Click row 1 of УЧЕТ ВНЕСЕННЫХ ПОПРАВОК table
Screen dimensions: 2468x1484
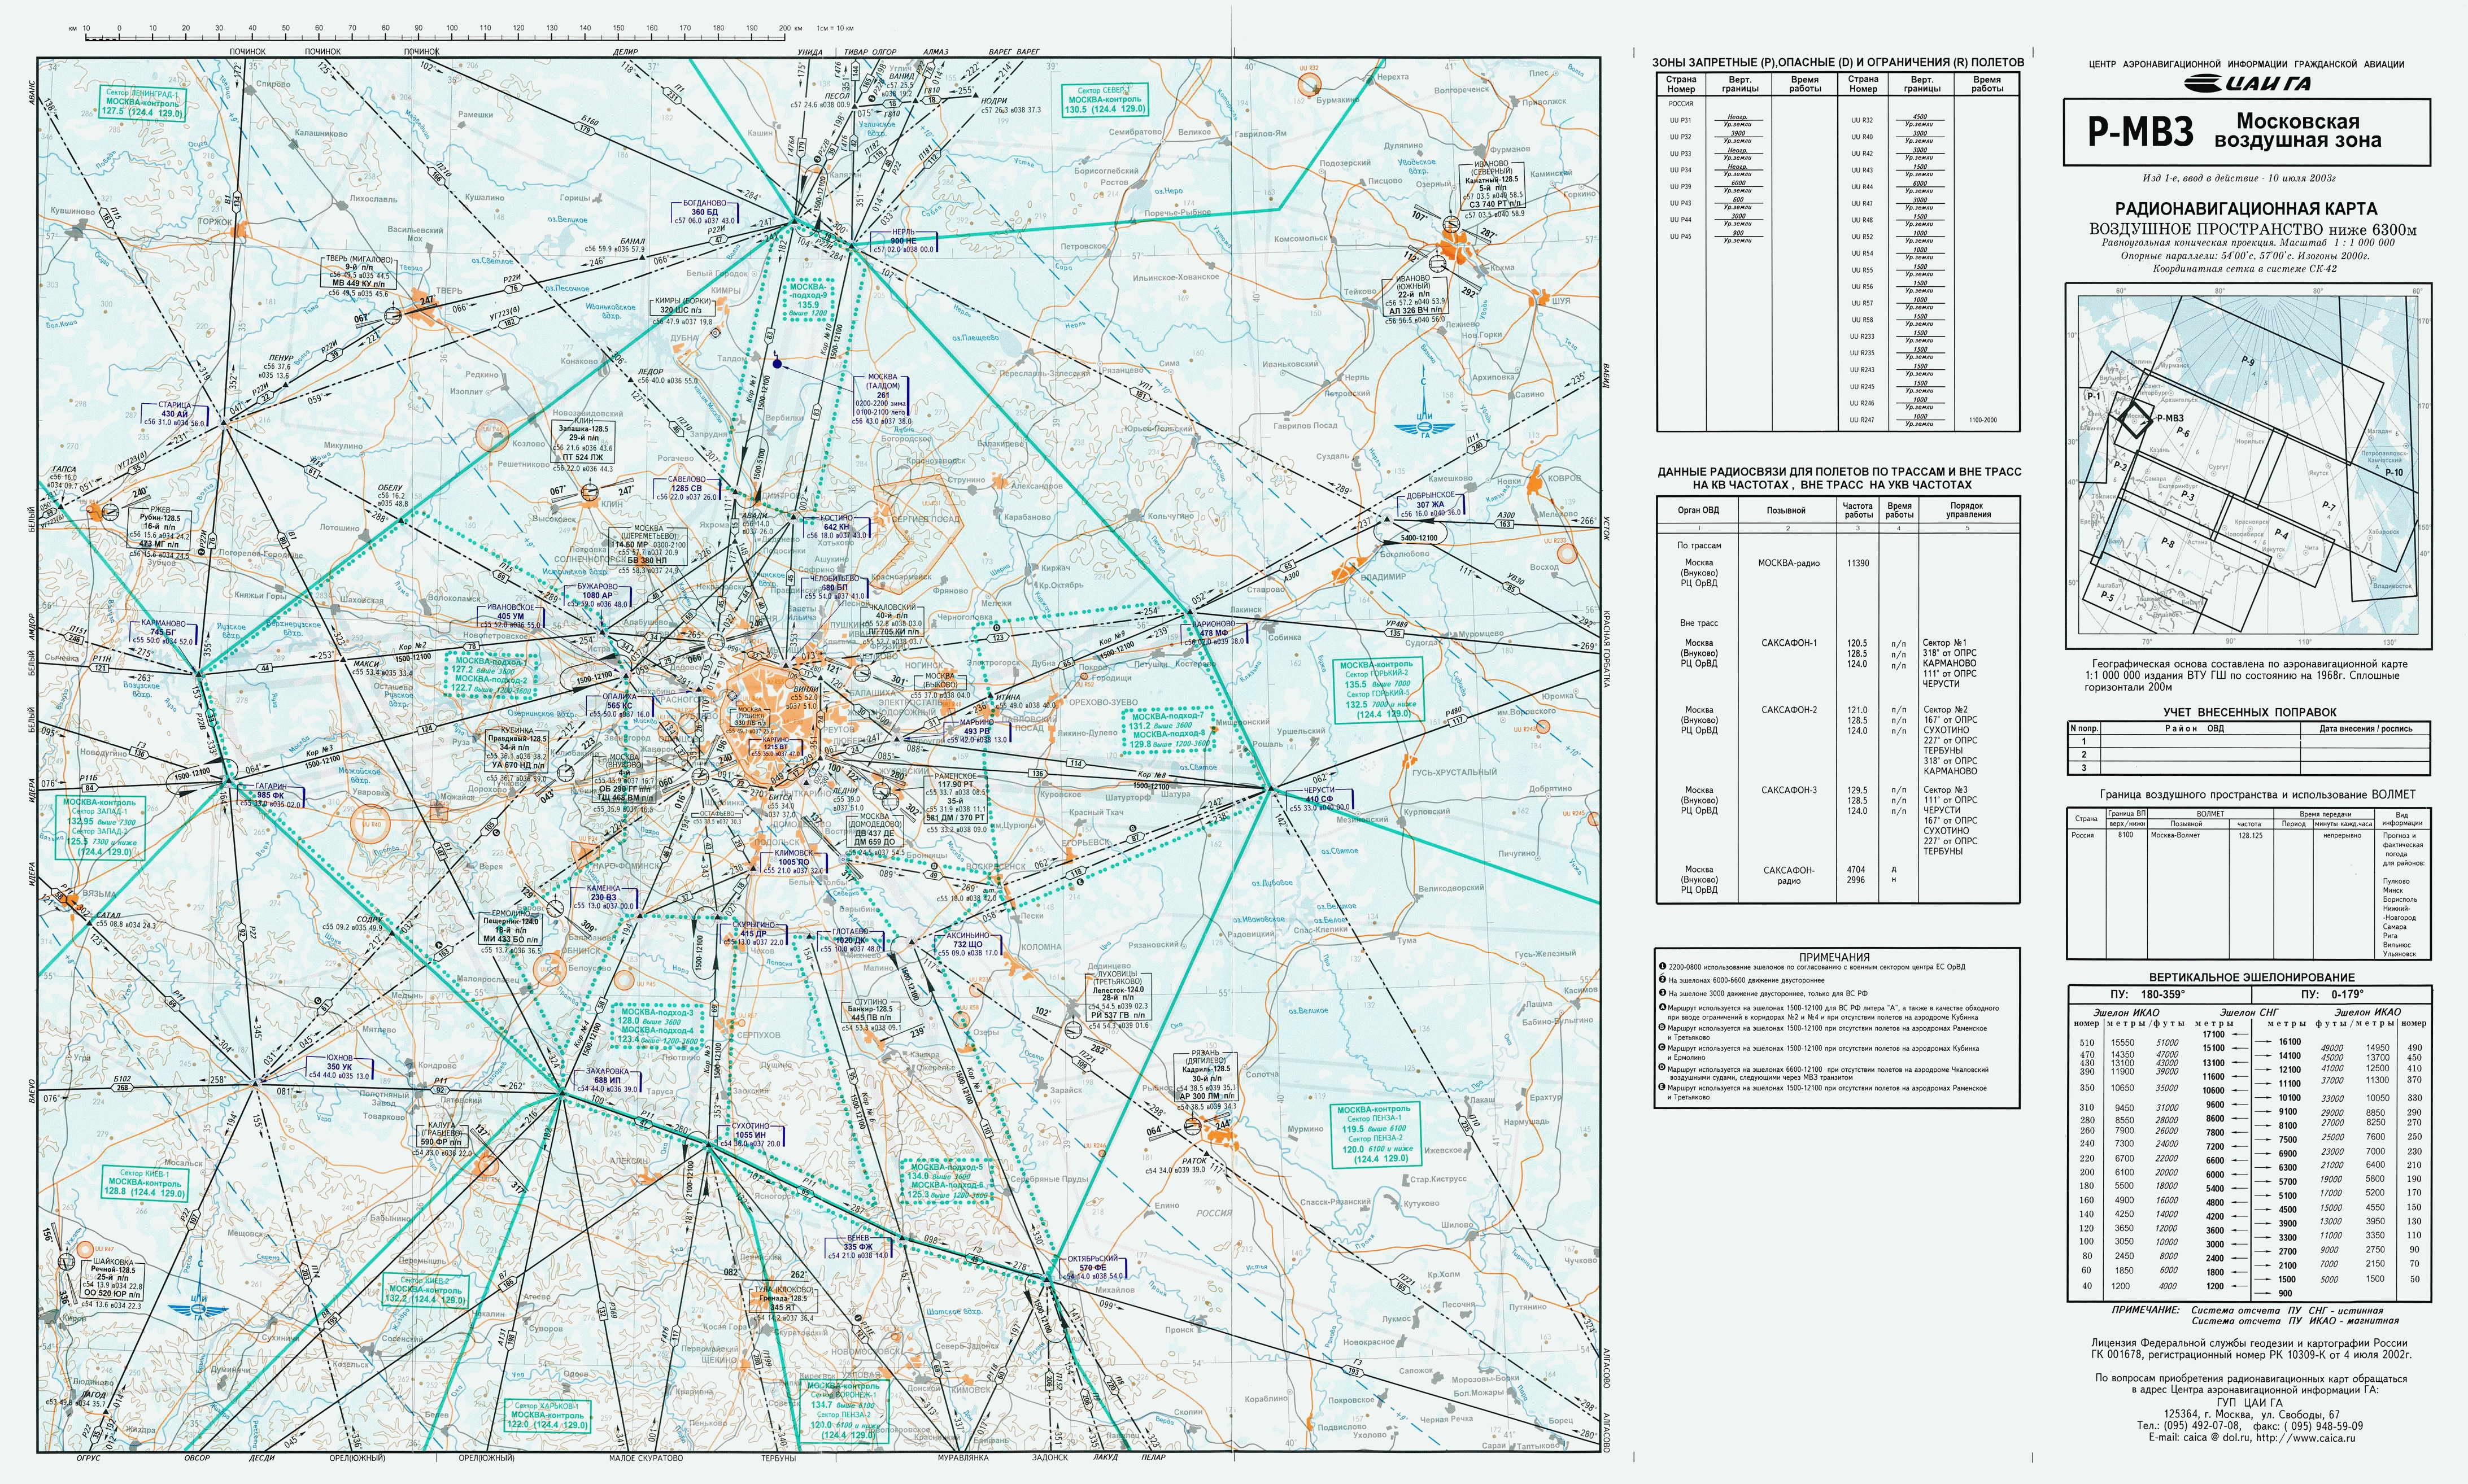pyautogui.click(x=2248, y=741)
